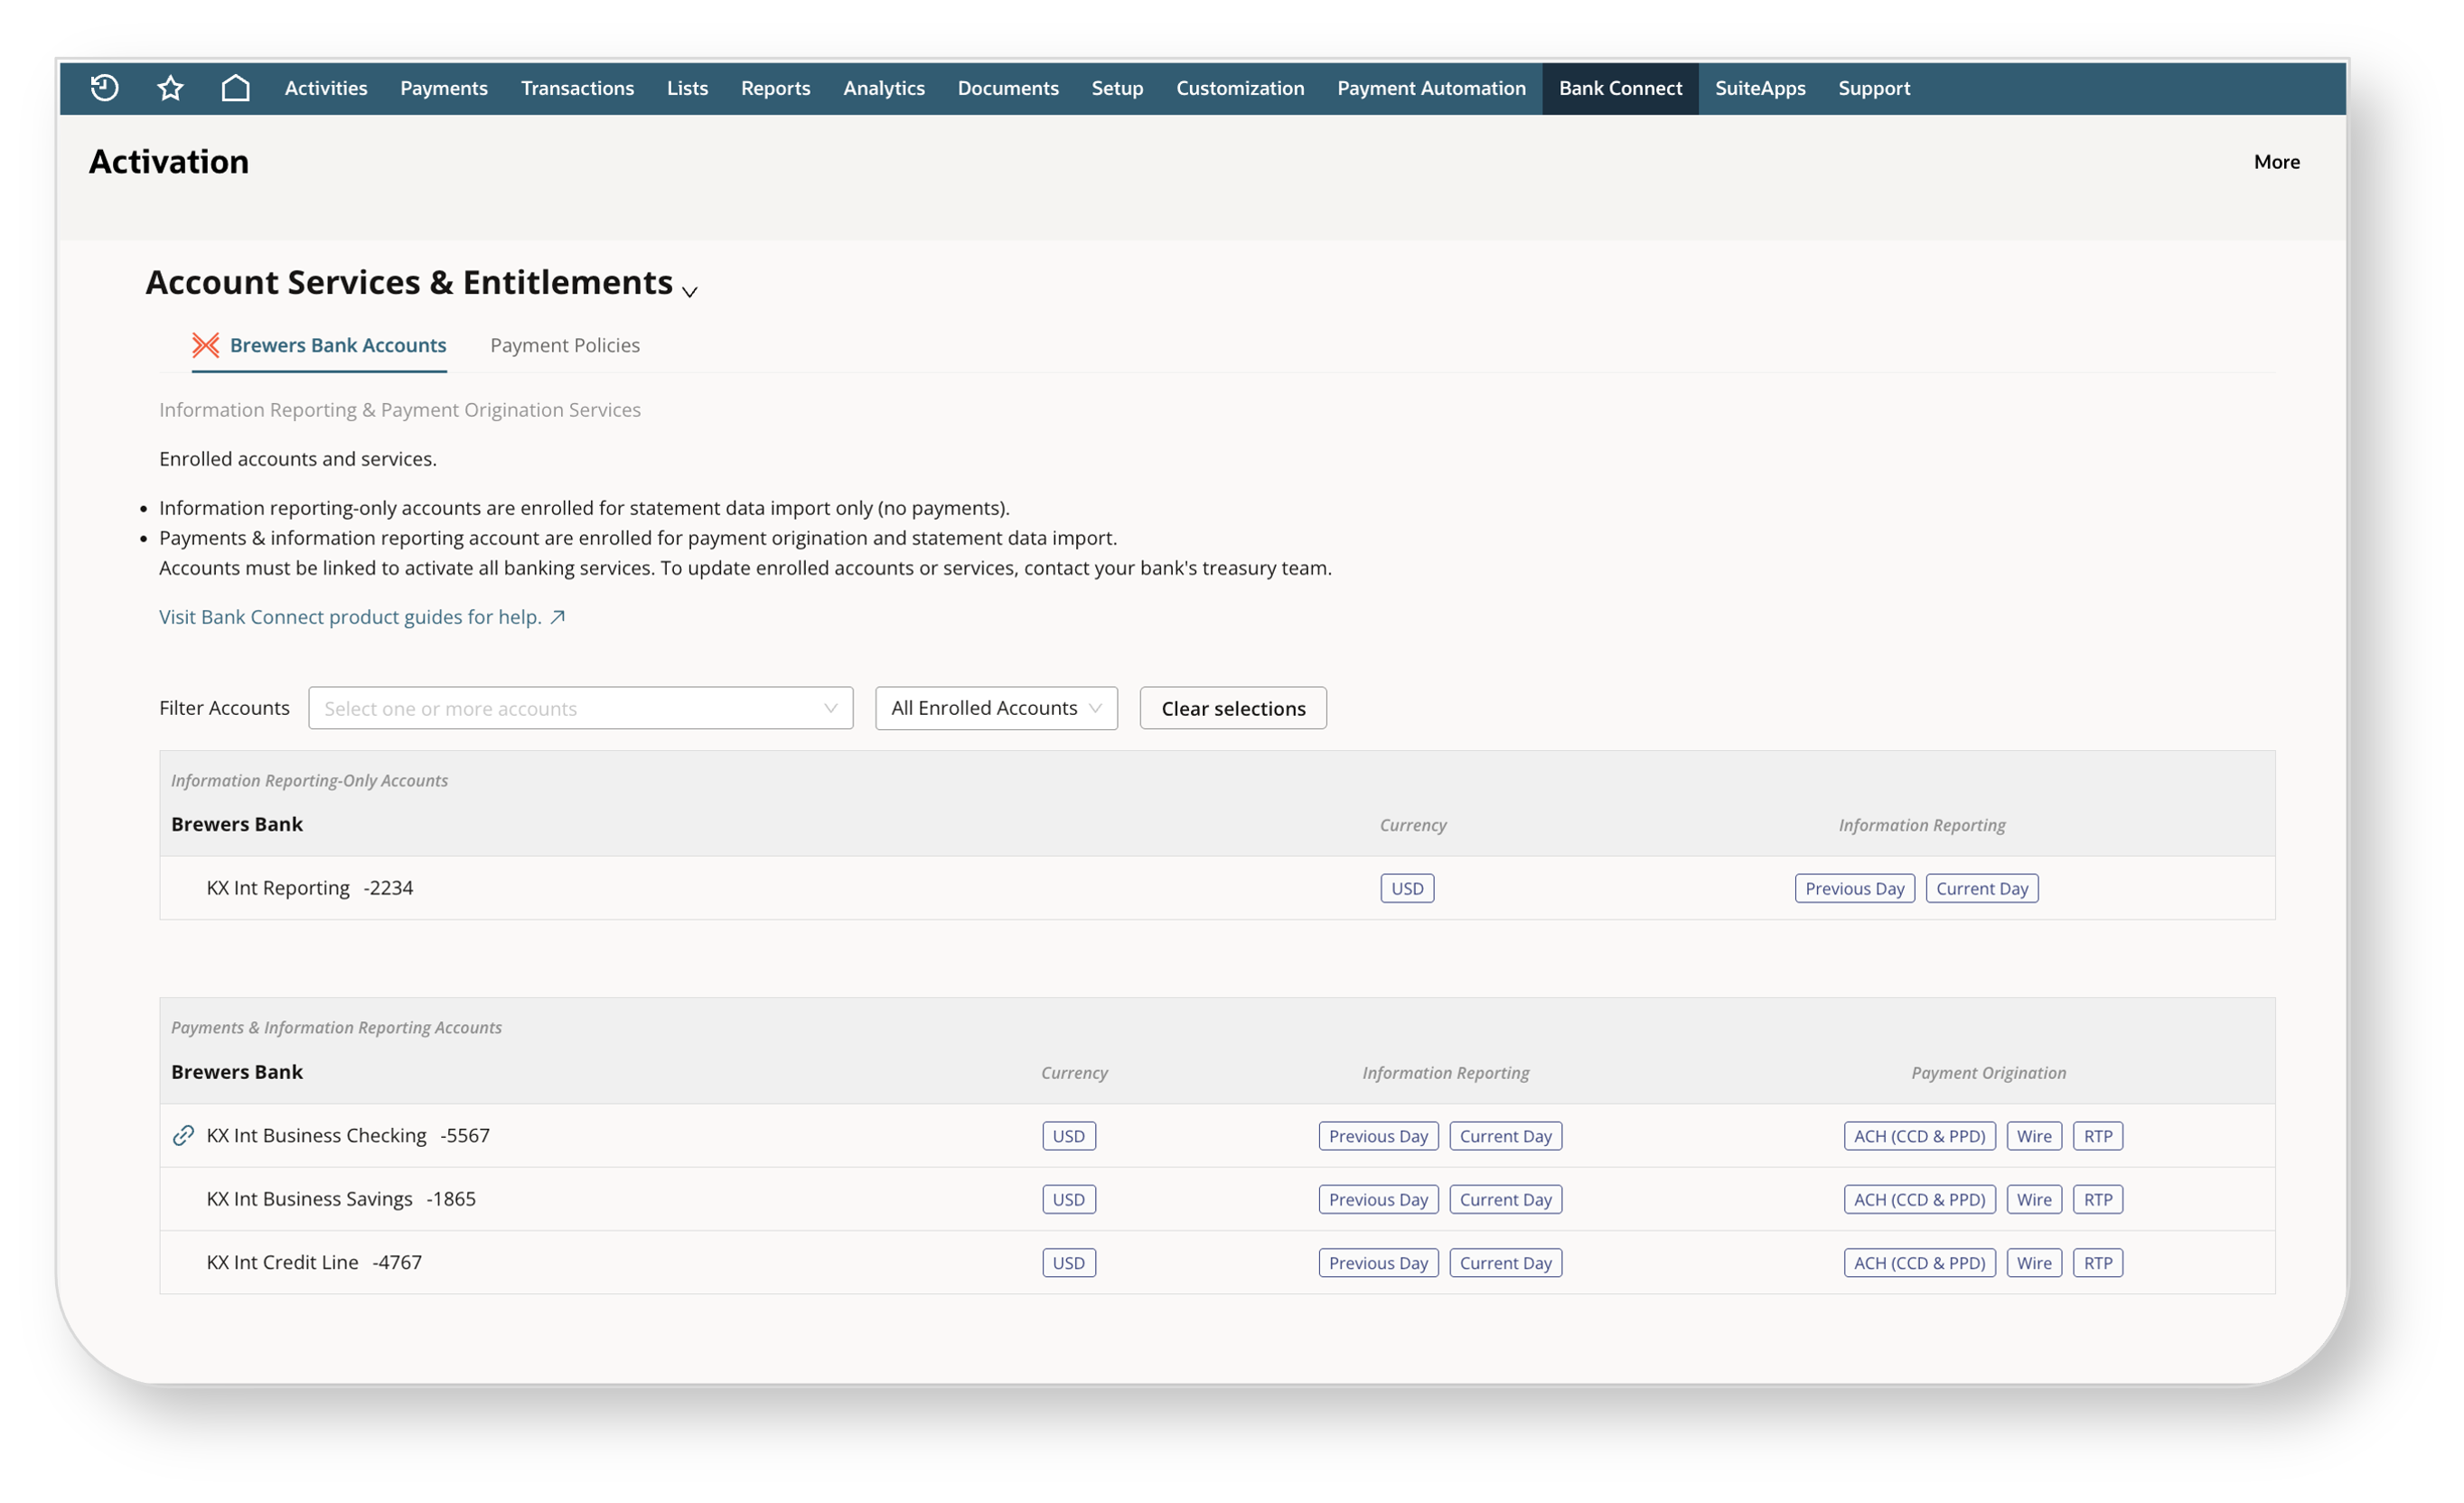
Task: Click the Information Reporting-Only Accounts section label
Action: coord(309,781)
